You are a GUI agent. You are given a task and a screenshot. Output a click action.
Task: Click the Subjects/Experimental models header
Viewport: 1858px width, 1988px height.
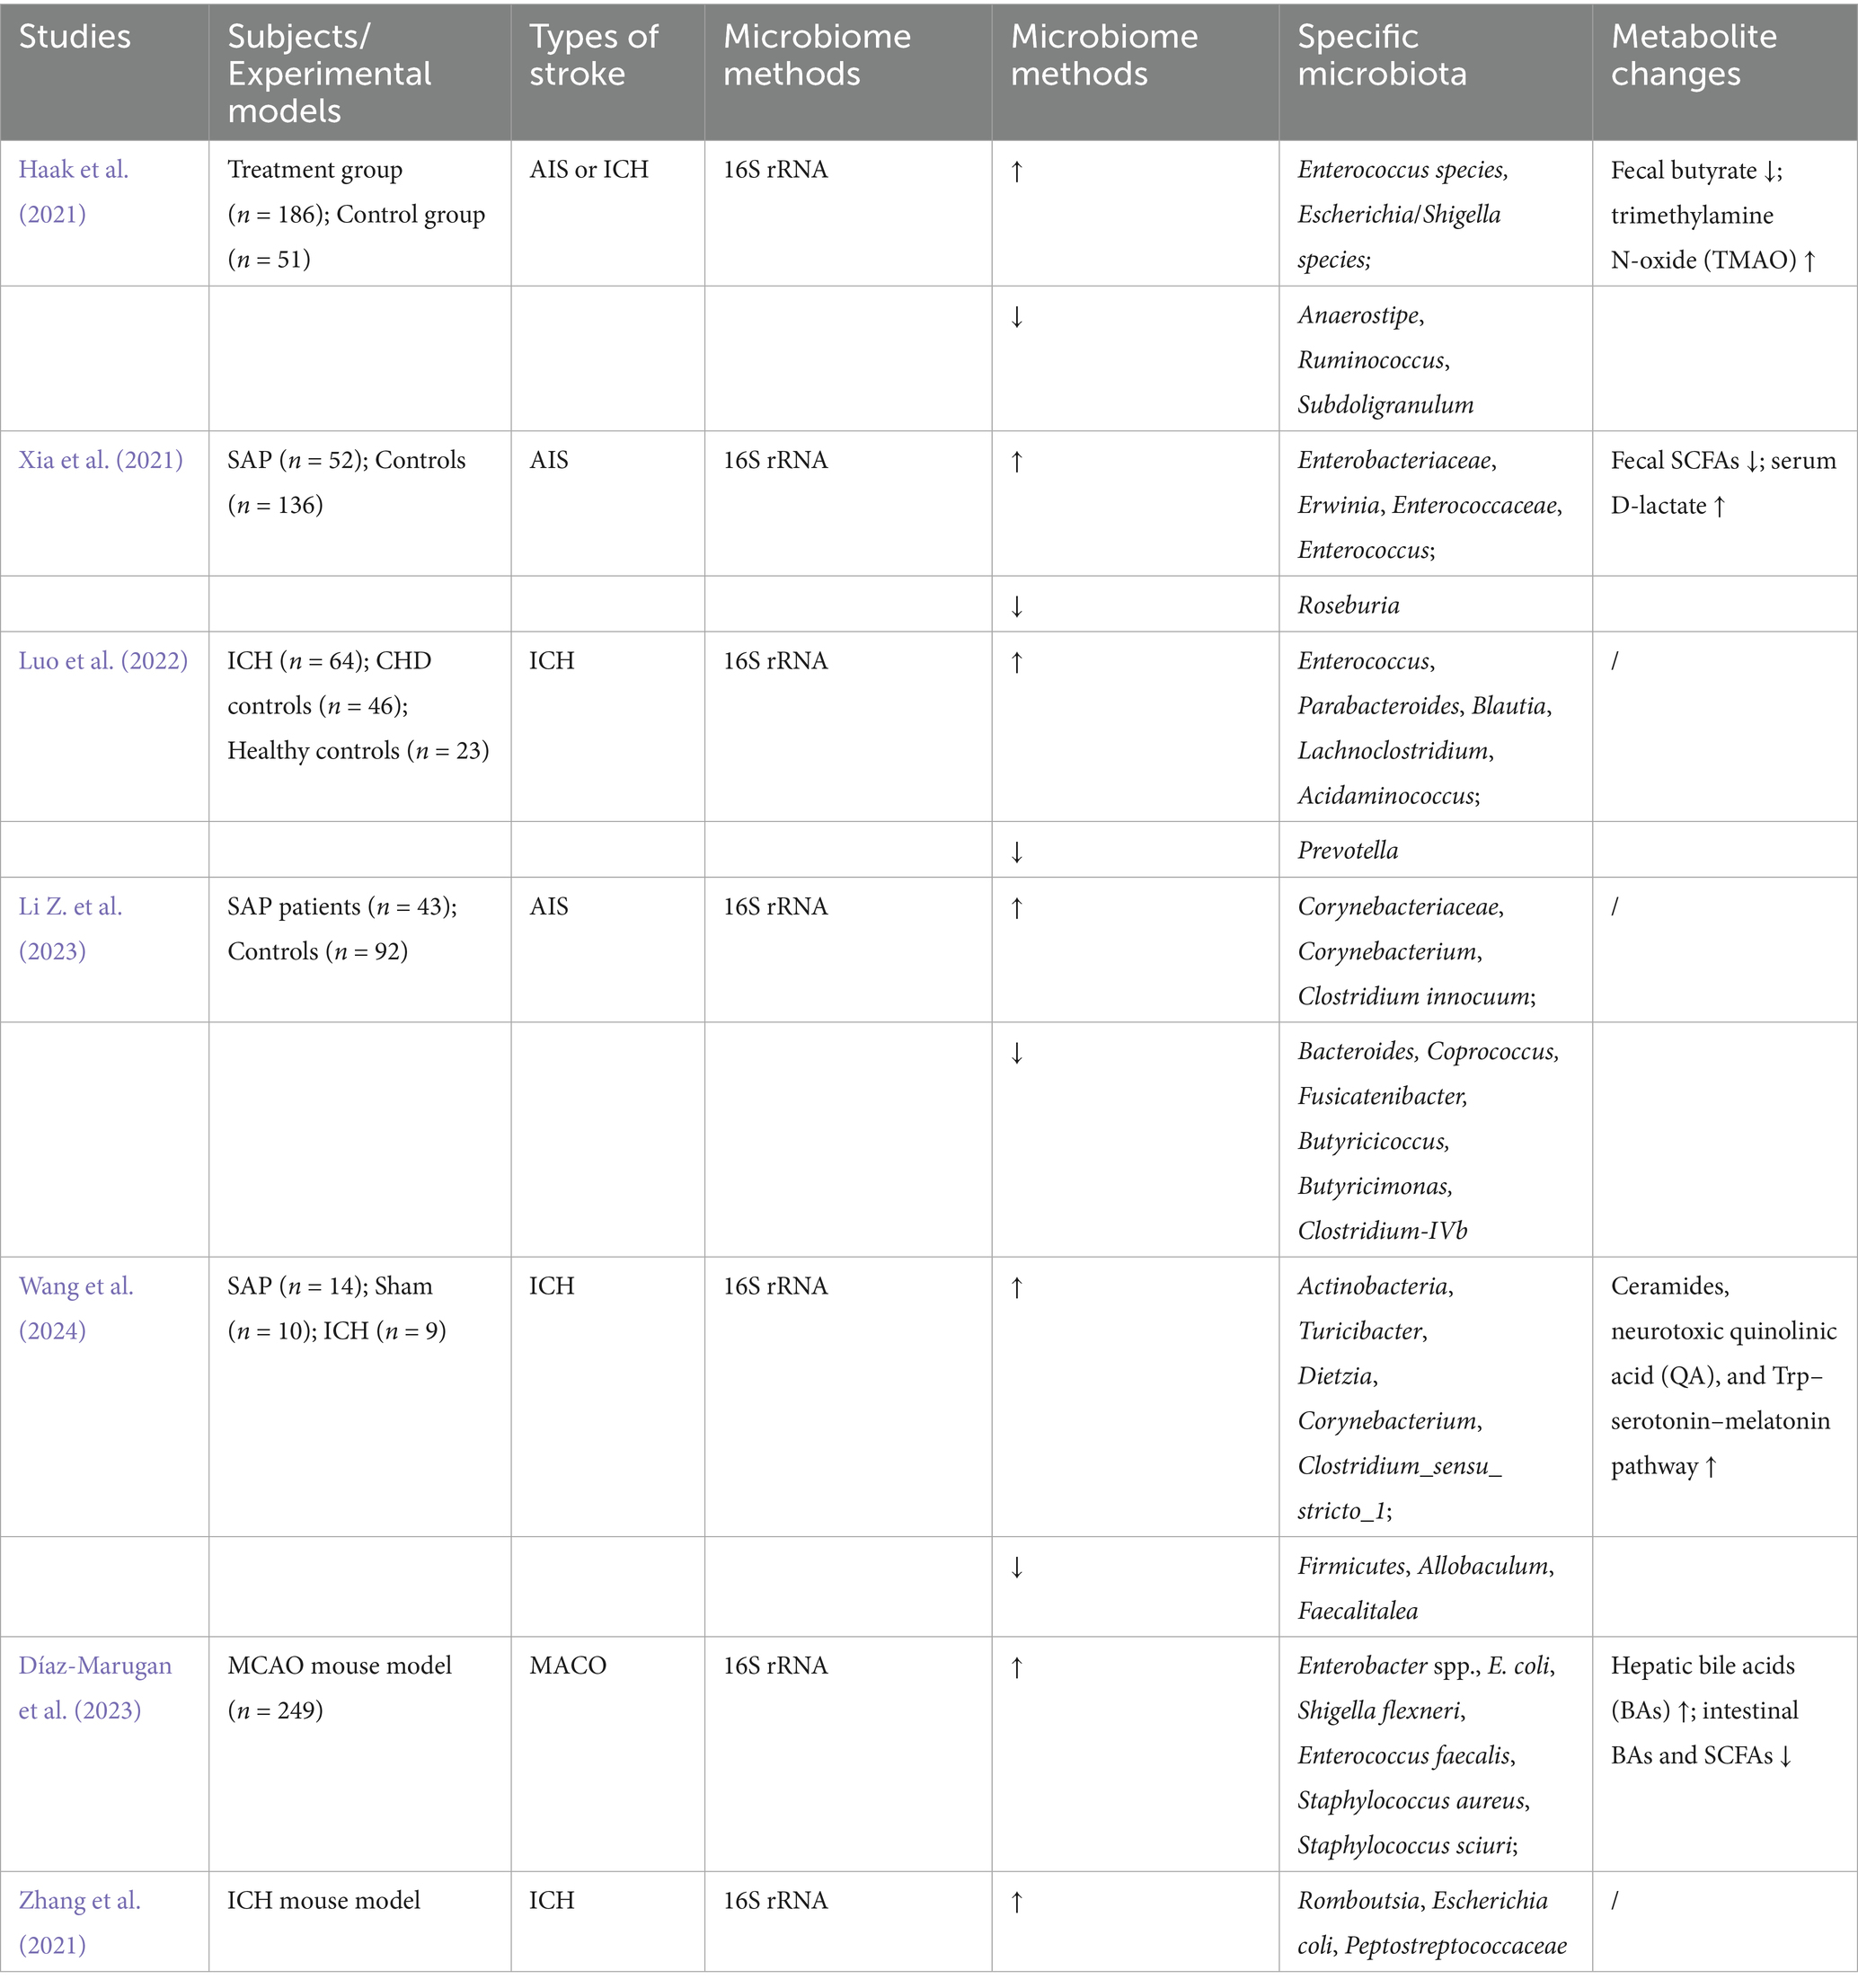[329, 73]
